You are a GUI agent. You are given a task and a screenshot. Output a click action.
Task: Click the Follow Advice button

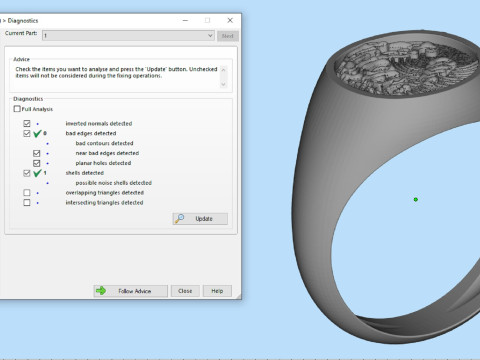click(x=130, y=291)
